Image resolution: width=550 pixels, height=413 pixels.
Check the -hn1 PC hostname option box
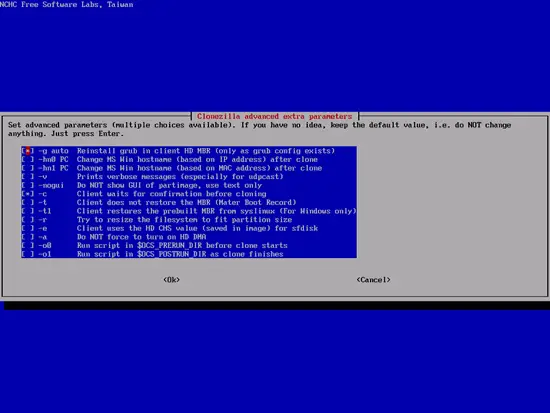click(28, 168)
